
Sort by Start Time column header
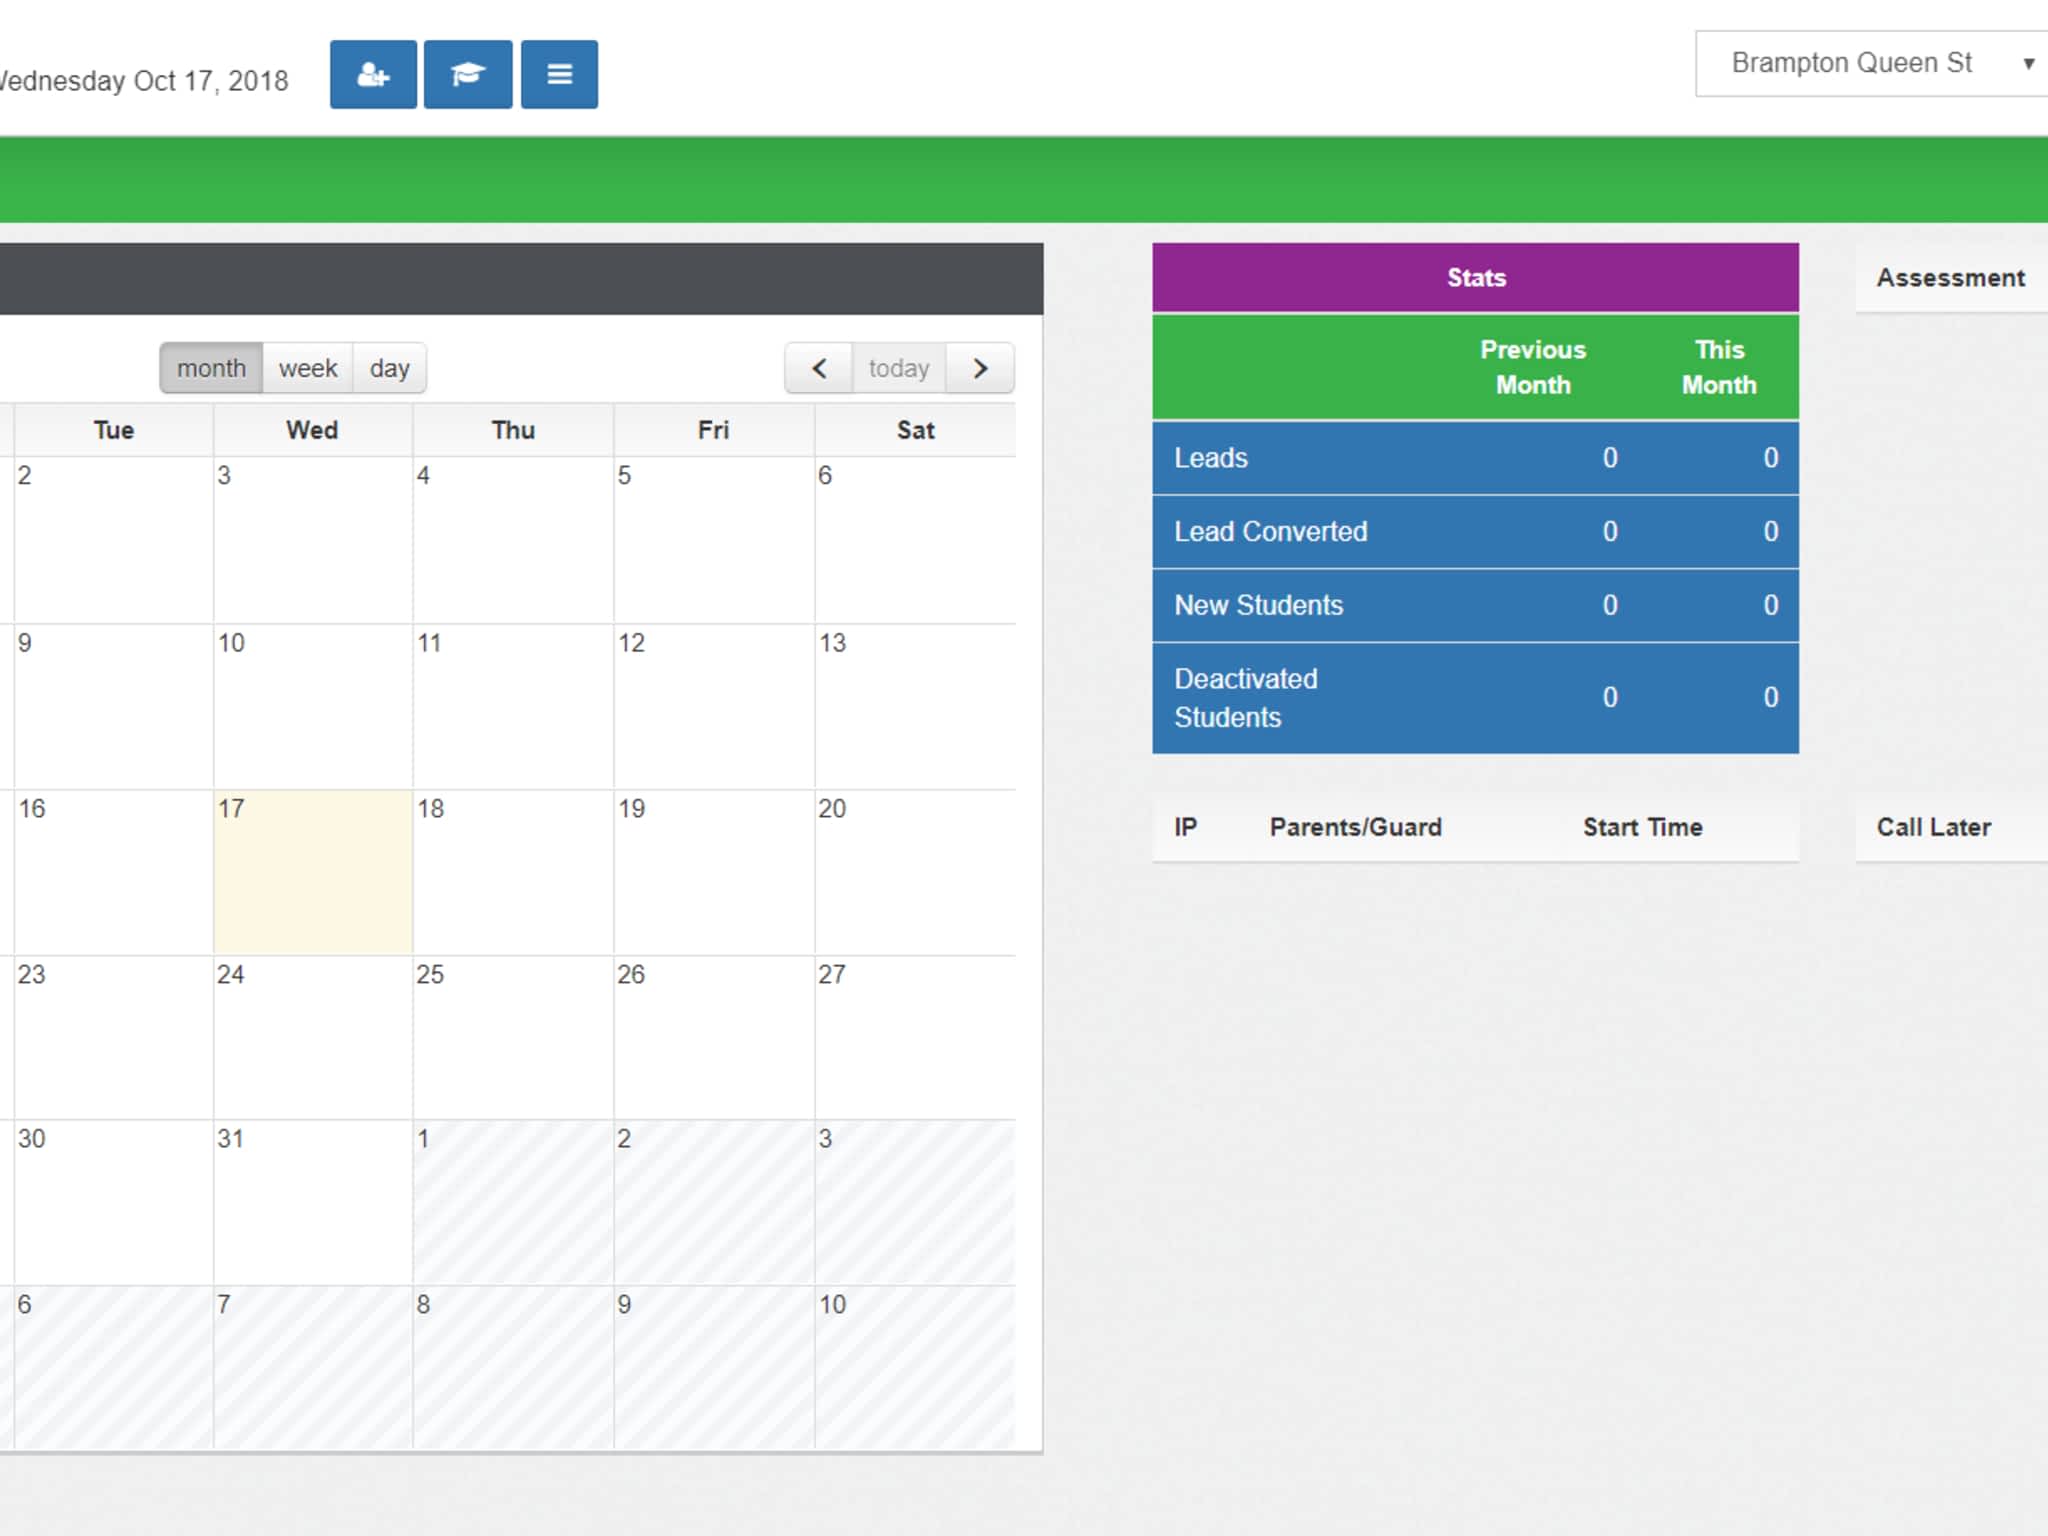[x=1641, y=827]
